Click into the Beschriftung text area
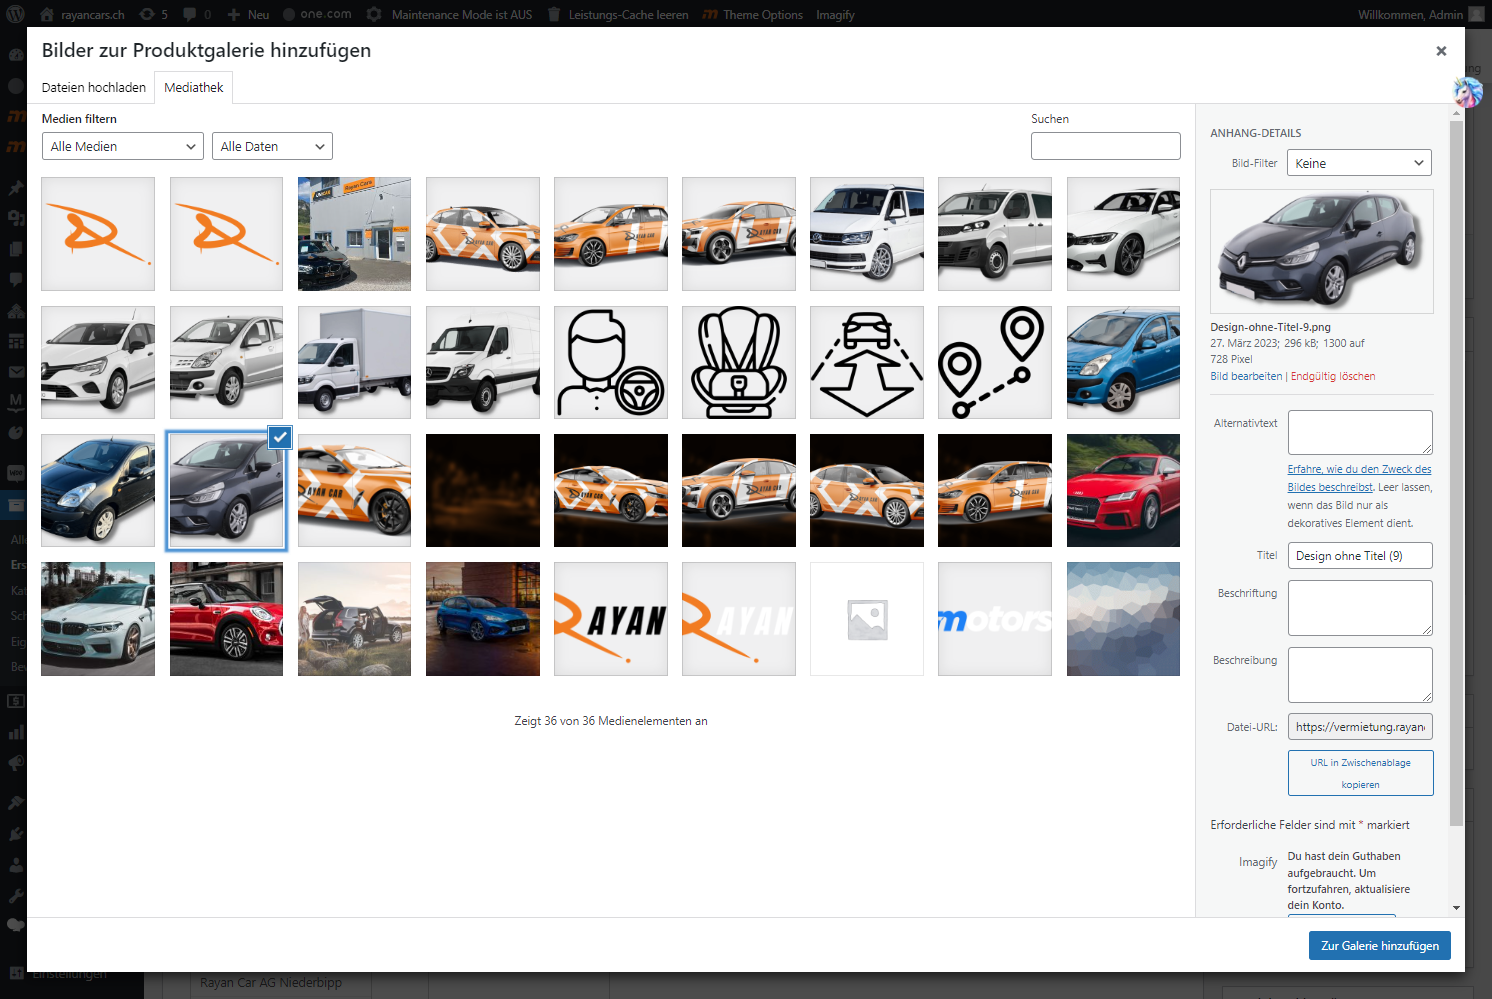The width and height of the screenshot is (1492, 999). [1360, 608]
